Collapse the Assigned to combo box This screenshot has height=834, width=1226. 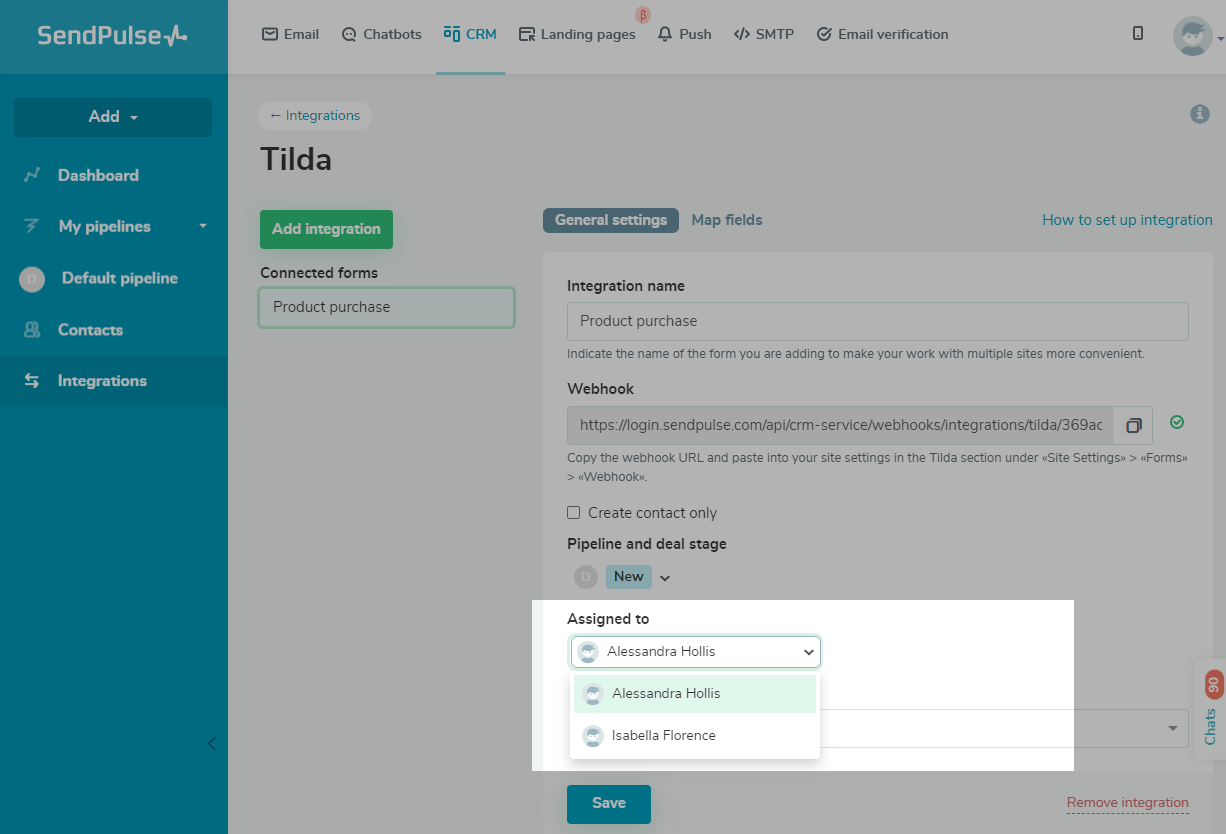pos(808,652)
